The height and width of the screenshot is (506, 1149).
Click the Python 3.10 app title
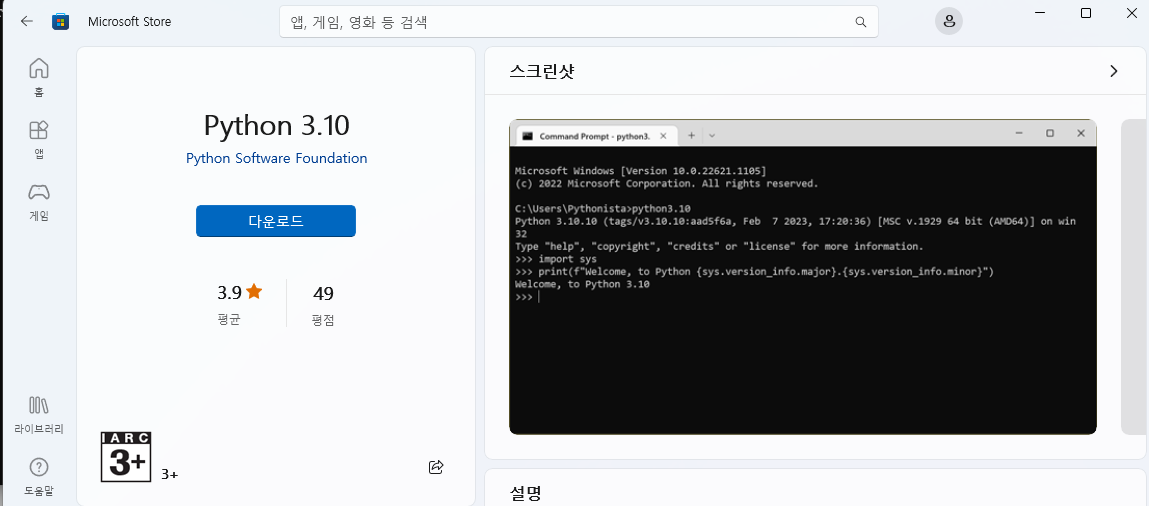(276, 125)
